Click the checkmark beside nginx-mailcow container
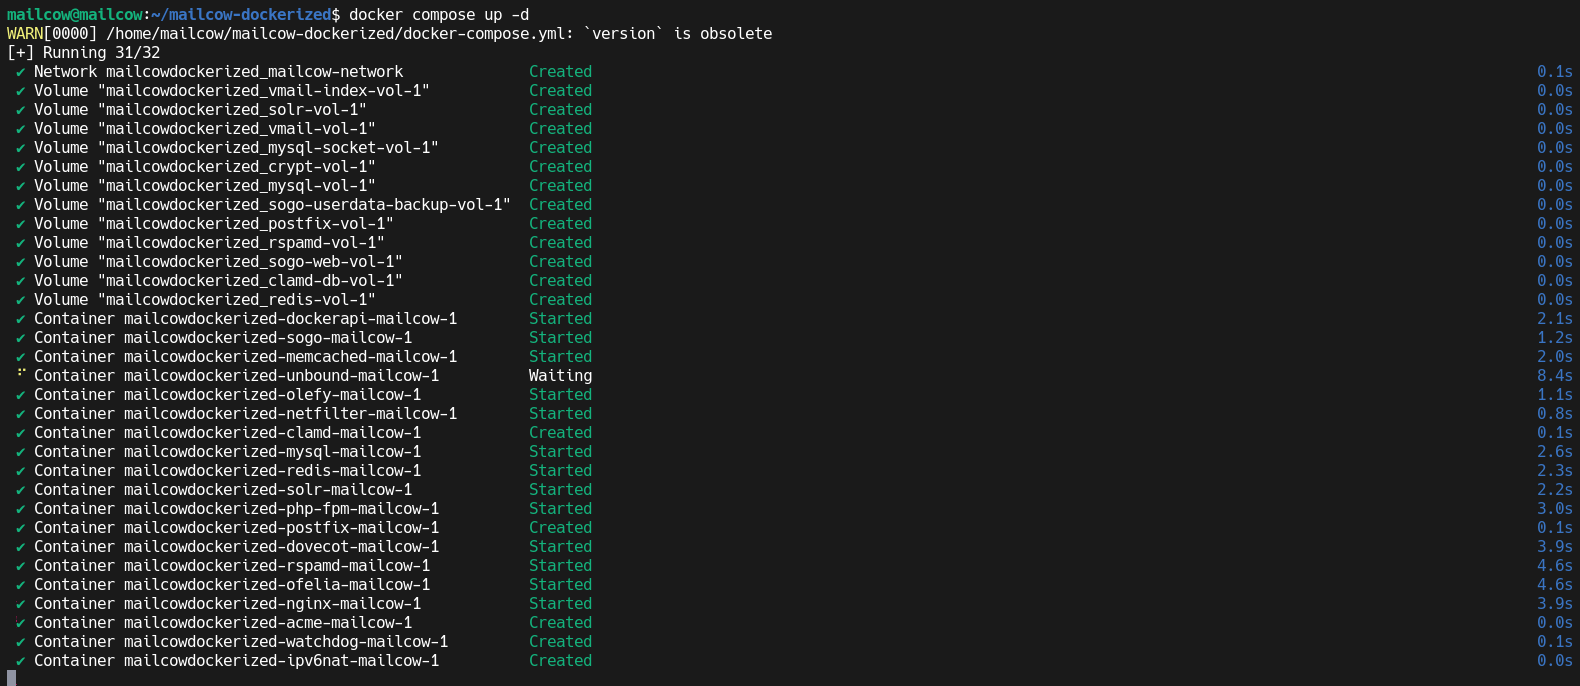 (x=21, y=604)
